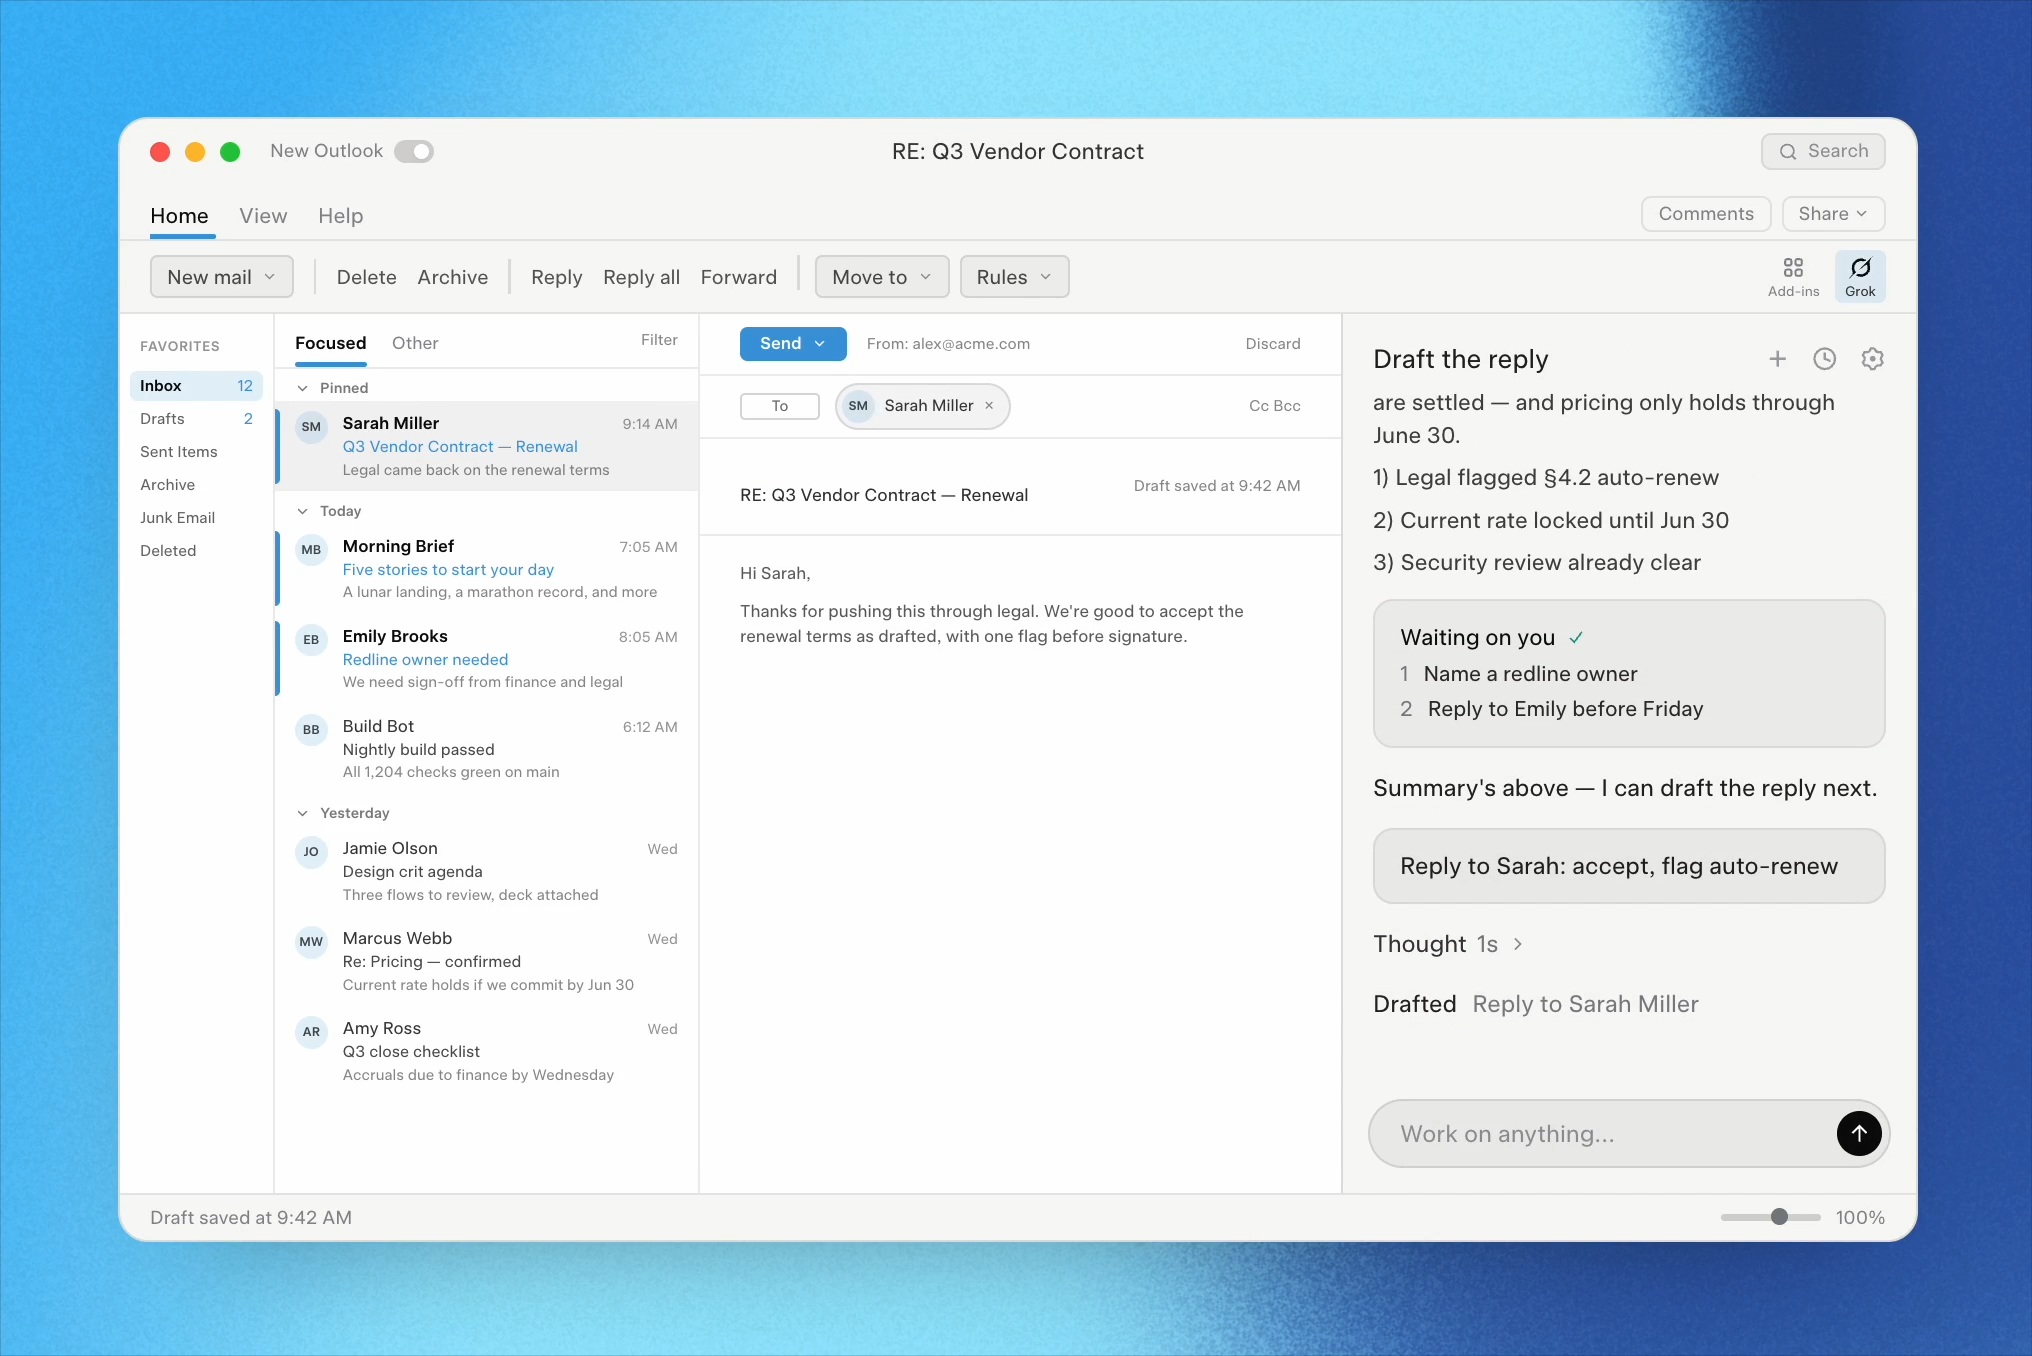Screen dimensions: 2032x1356
Task: Expand the Thought 1s details
Action: 1448,944
